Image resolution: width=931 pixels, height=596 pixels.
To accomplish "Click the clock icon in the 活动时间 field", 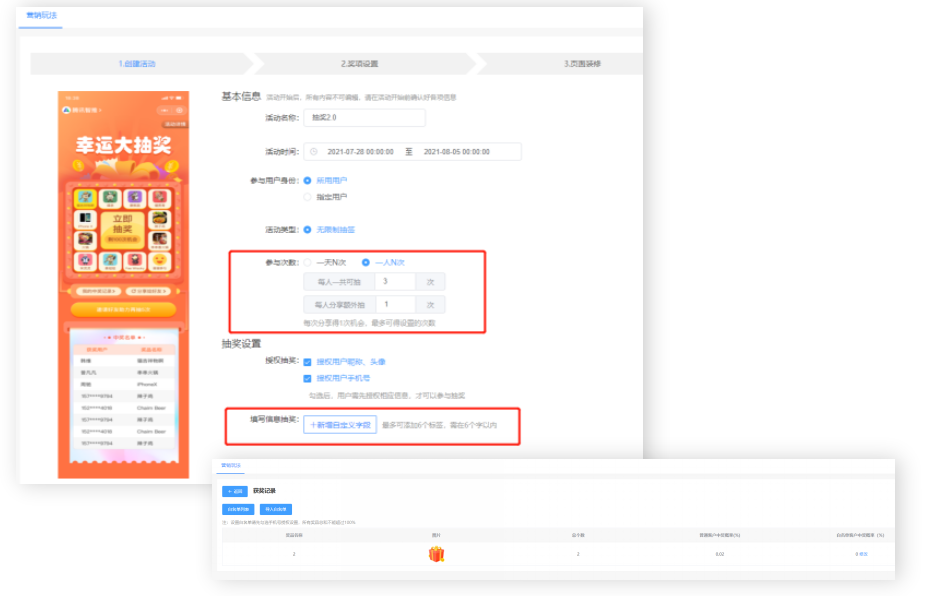I will (x=314, y=152).
